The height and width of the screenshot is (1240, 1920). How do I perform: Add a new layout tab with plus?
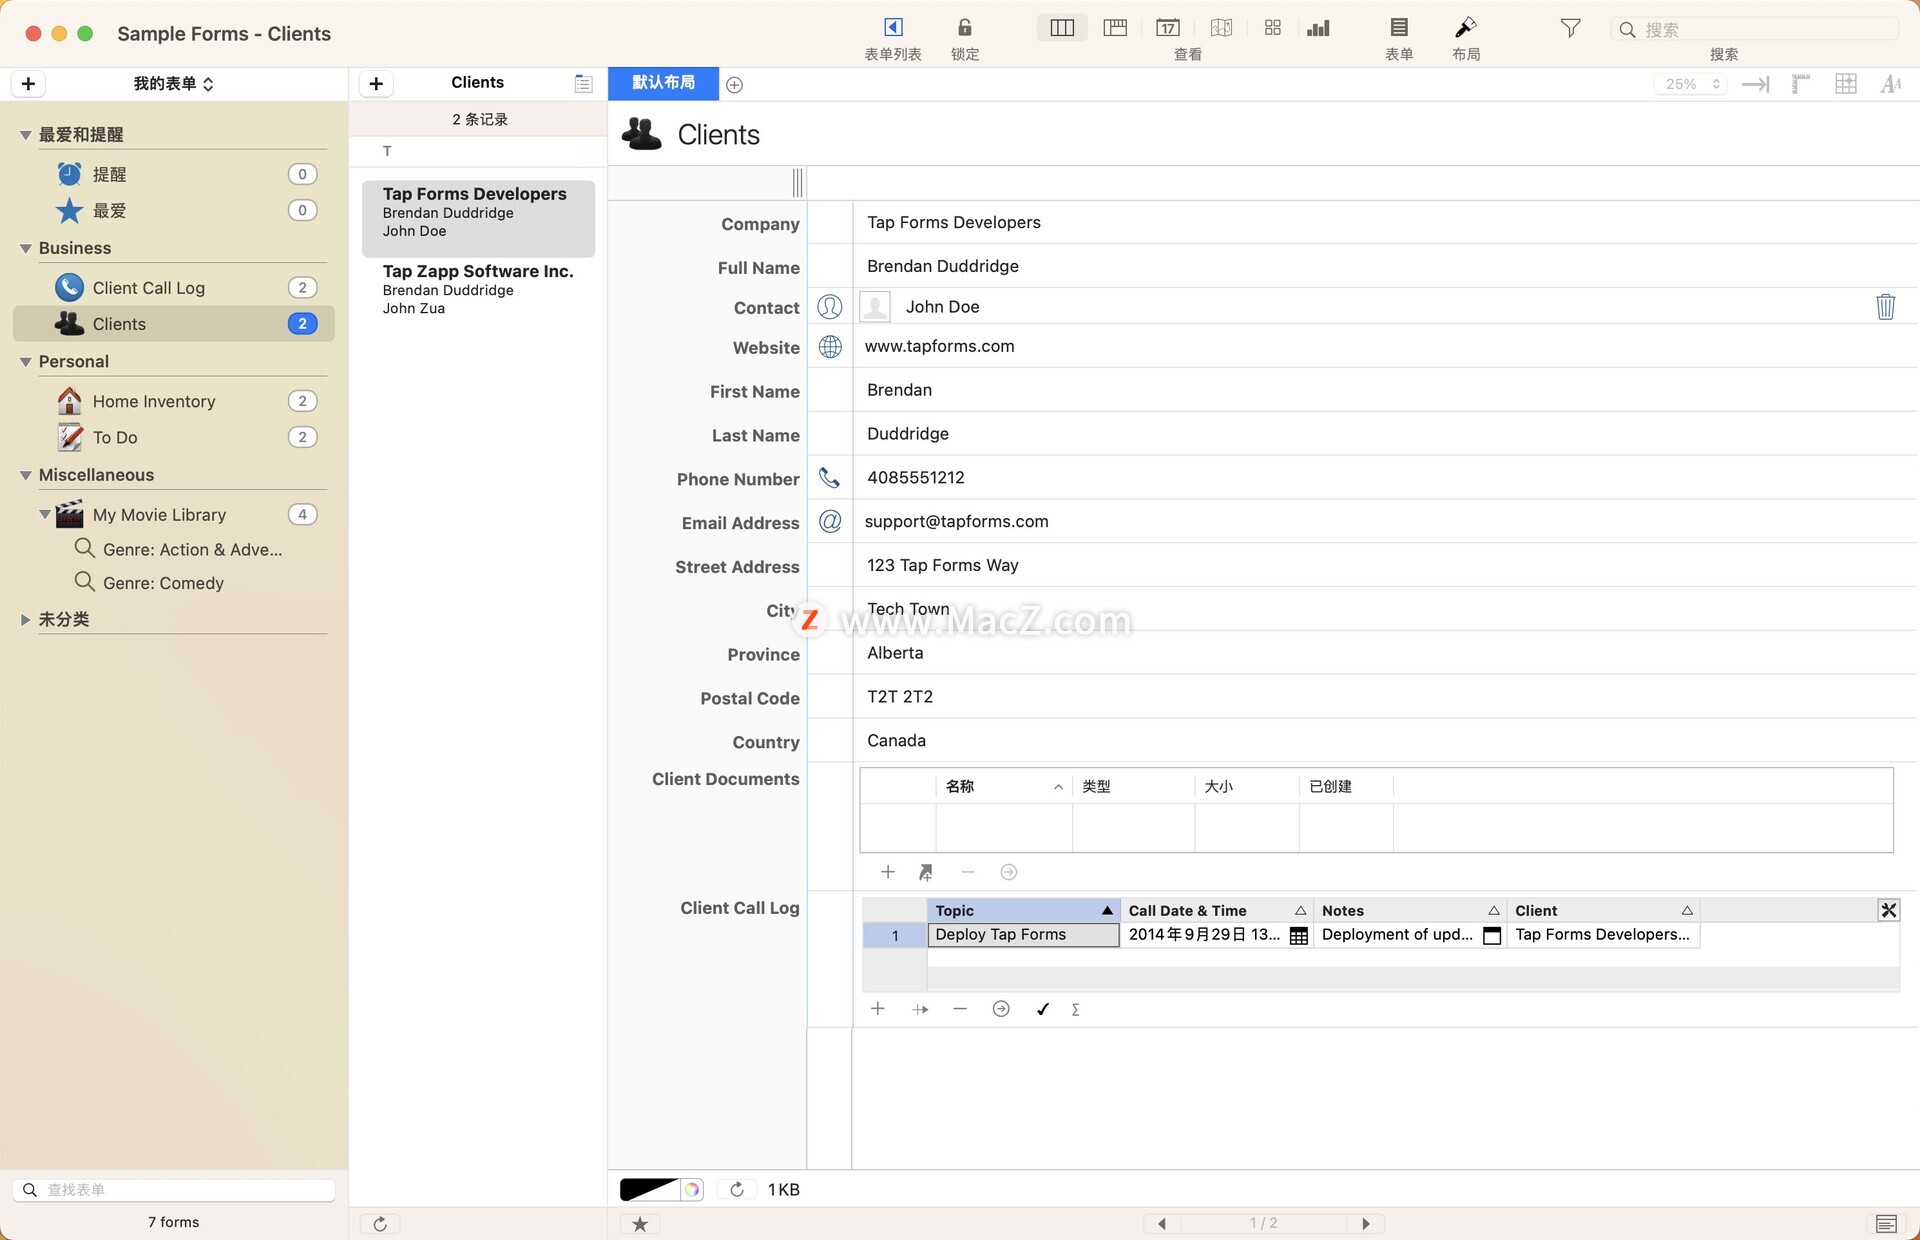pos(735,85)
